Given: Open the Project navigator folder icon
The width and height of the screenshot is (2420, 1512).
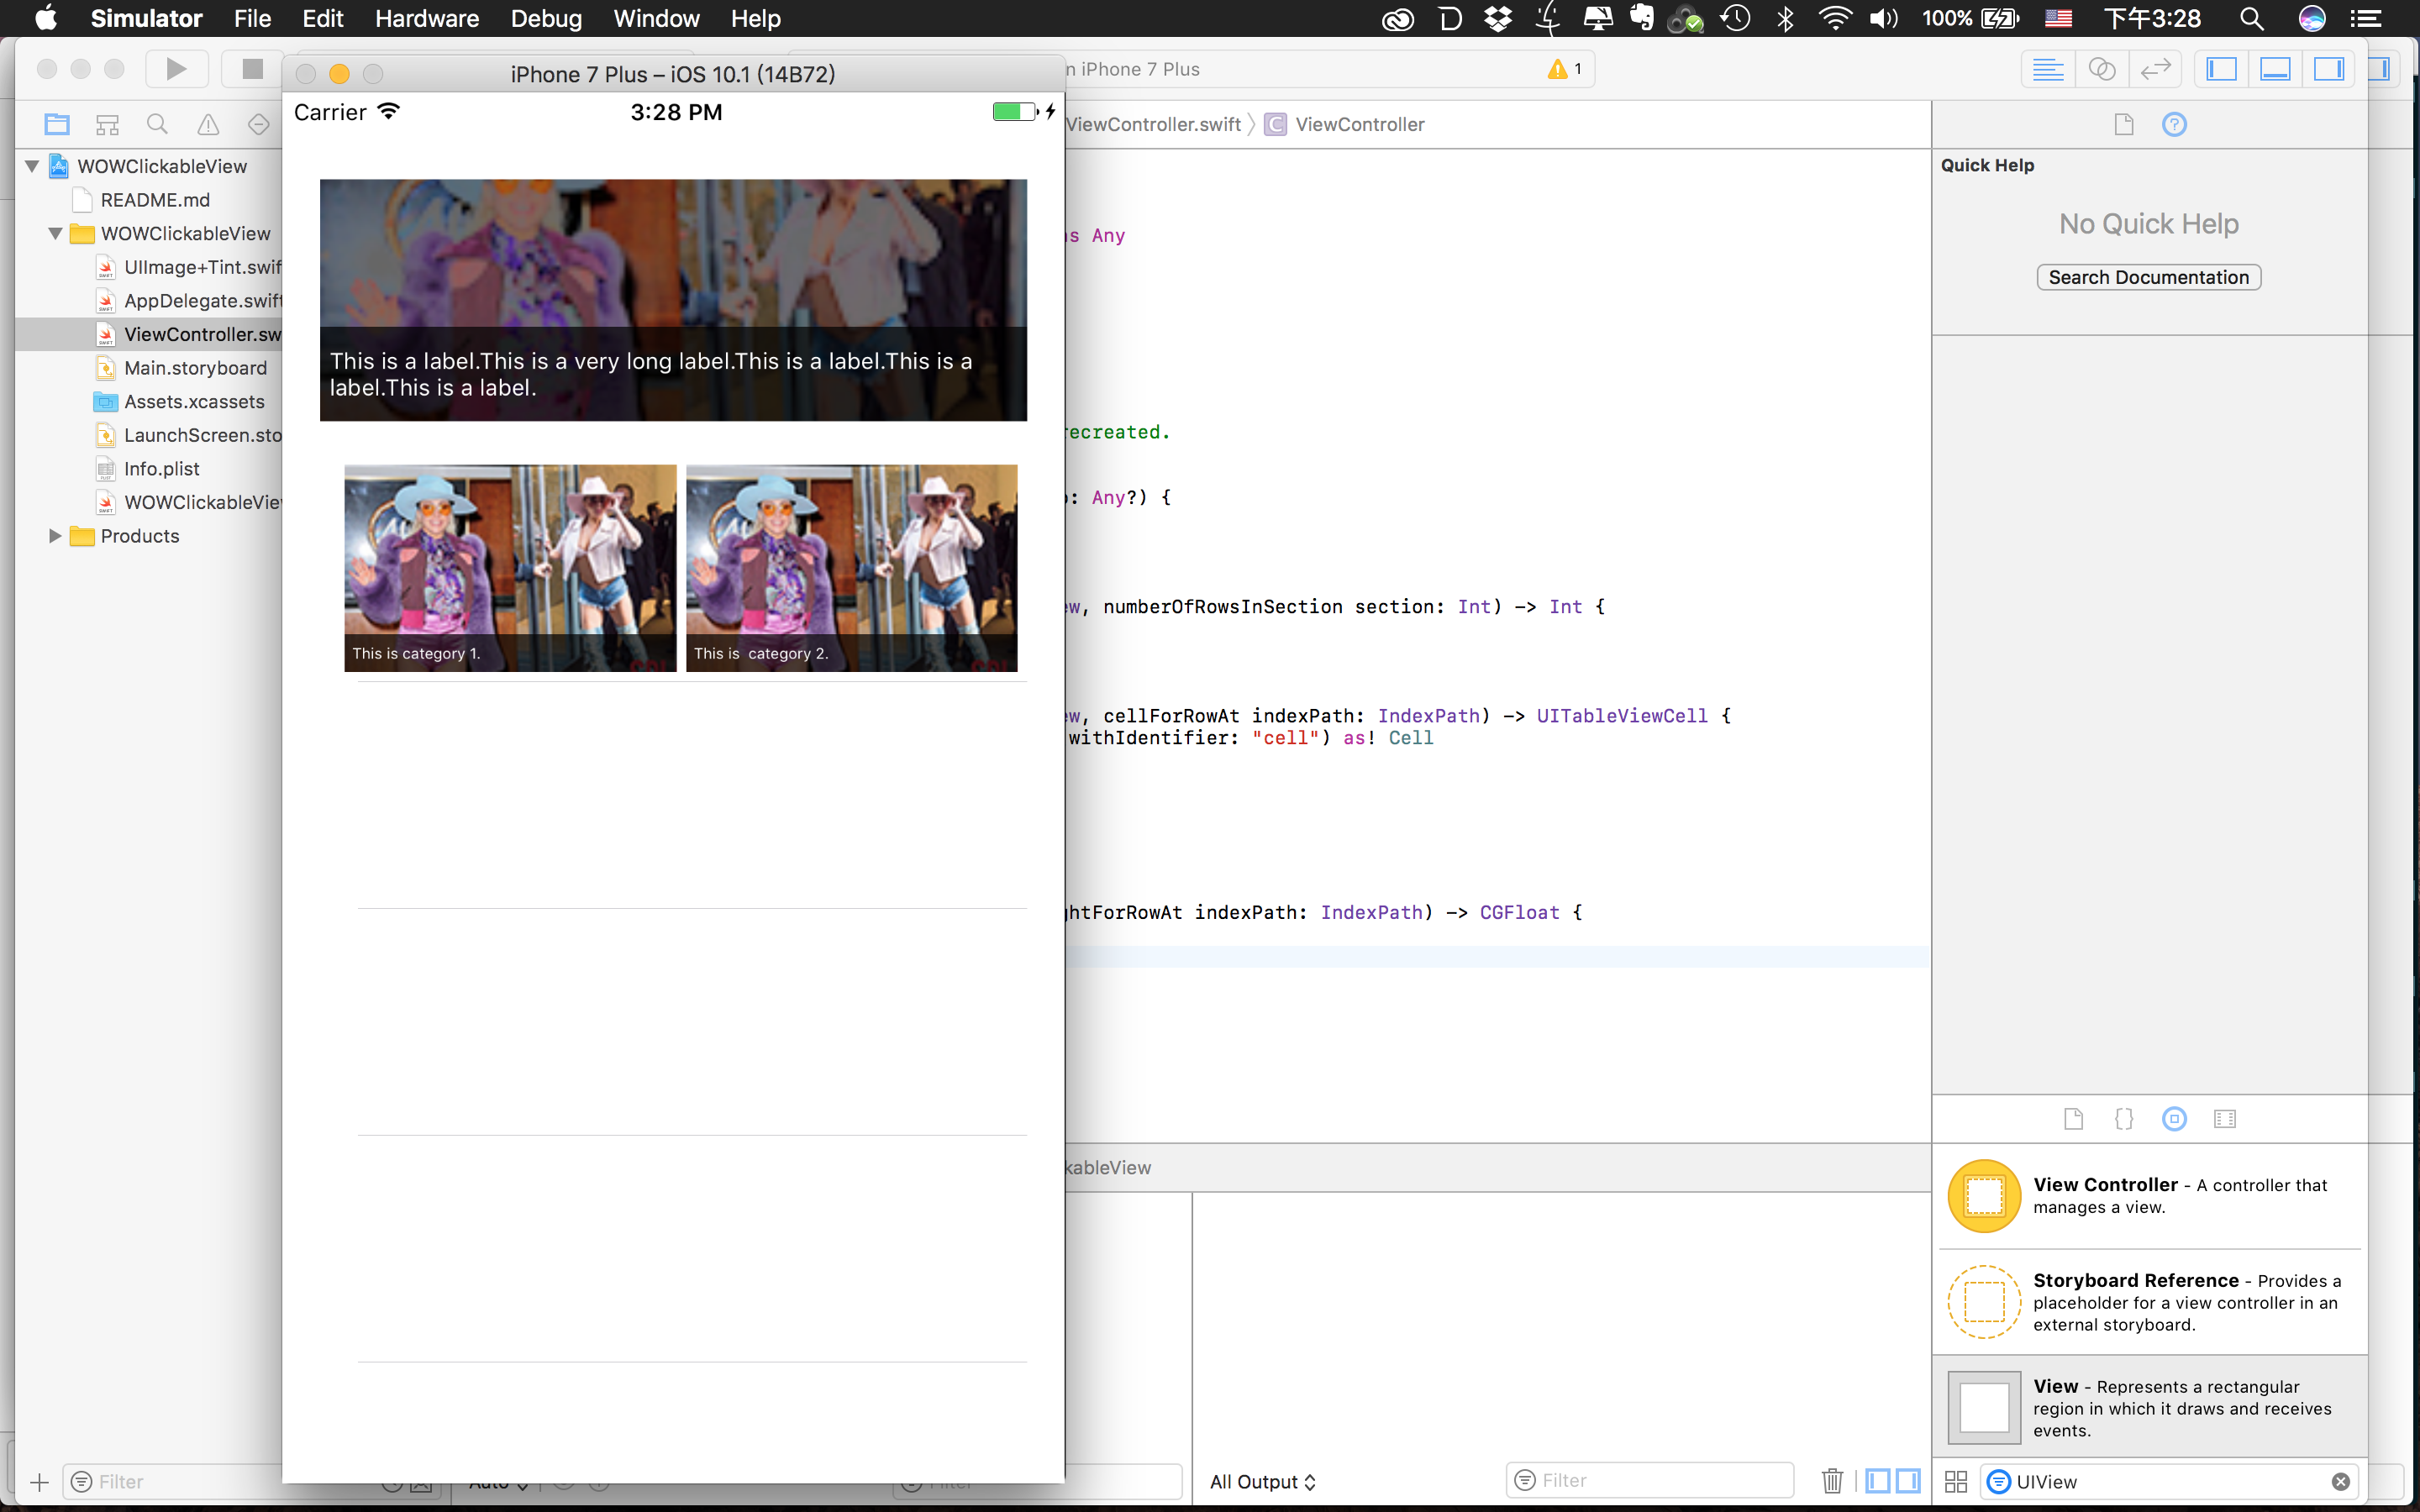Looking at the screenshot, I should coord(57,124).
